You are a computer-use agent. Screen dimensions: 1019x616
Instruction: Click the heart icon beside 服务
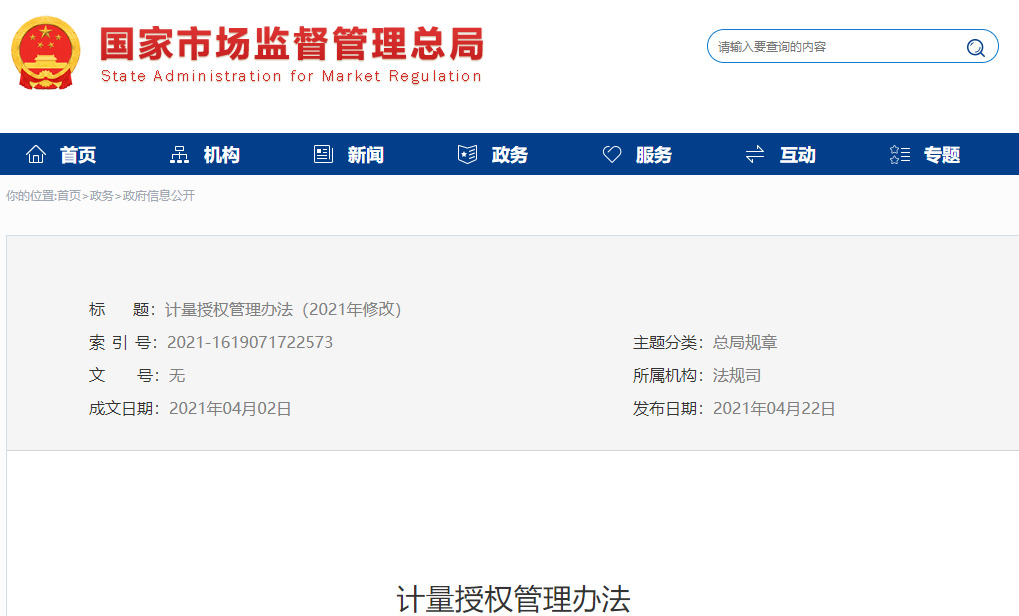coord(612,154)
